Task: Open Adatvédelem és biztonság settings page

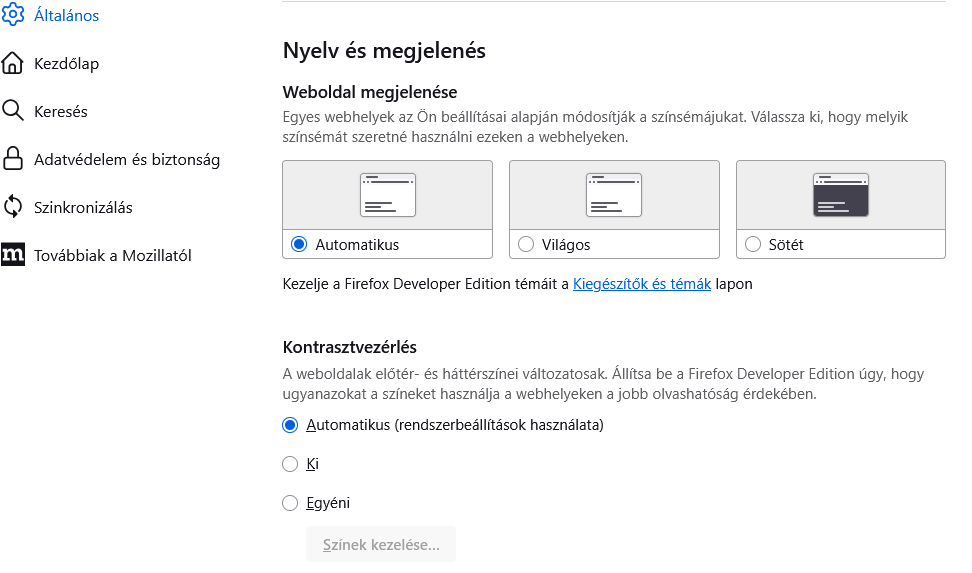Action: click(x=126, y=159)
